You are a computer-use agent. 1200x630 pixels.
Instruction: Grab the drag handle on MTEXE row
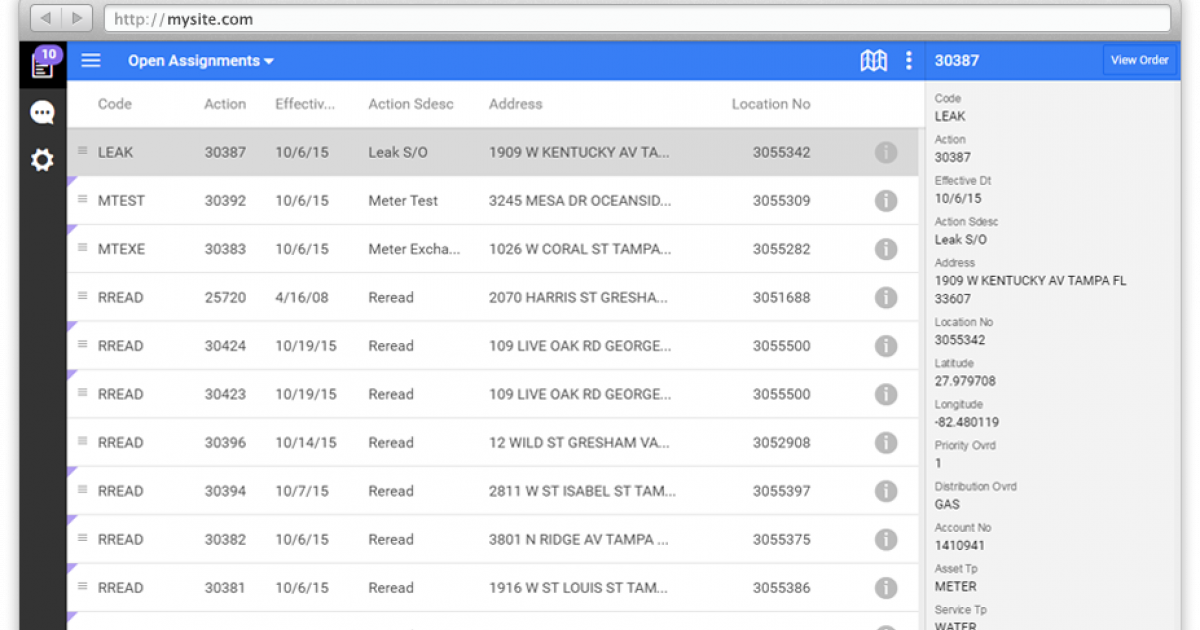click(83, 248)
